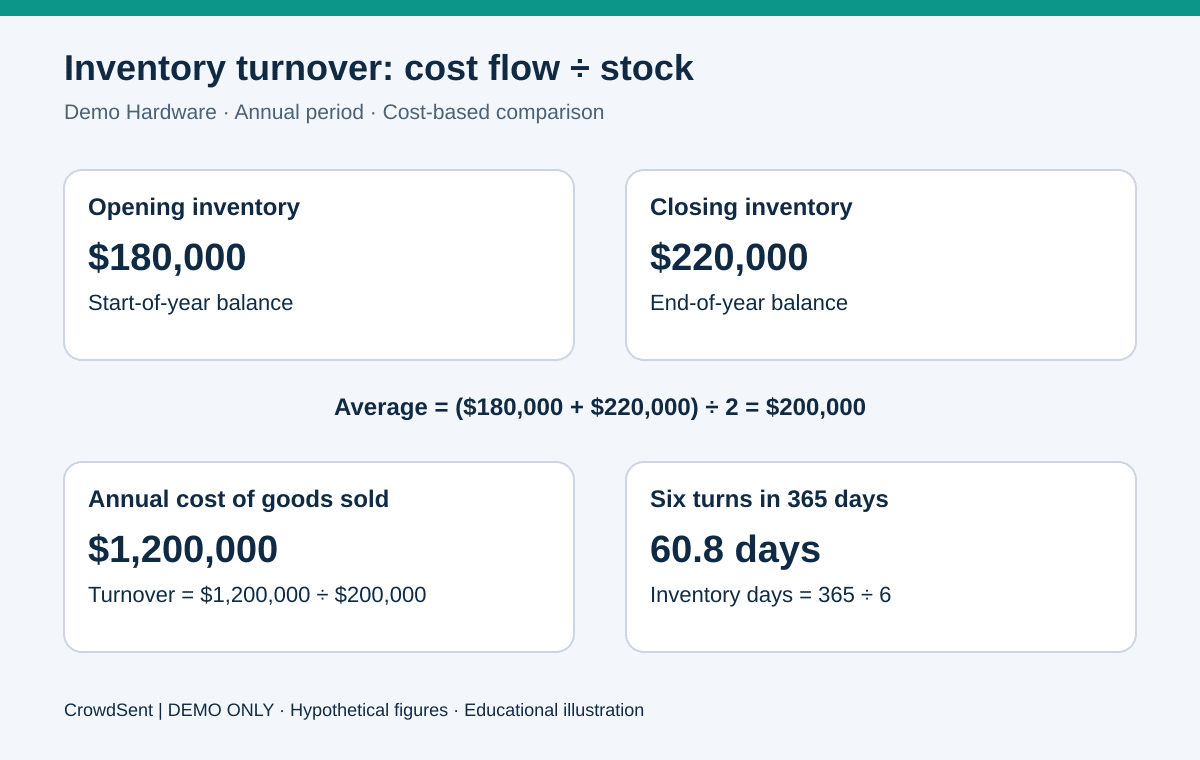The width and height of the screenshot is (1200, 760).
Task: Click the 'End-of-year balance' caption
Action: (749, 303)
